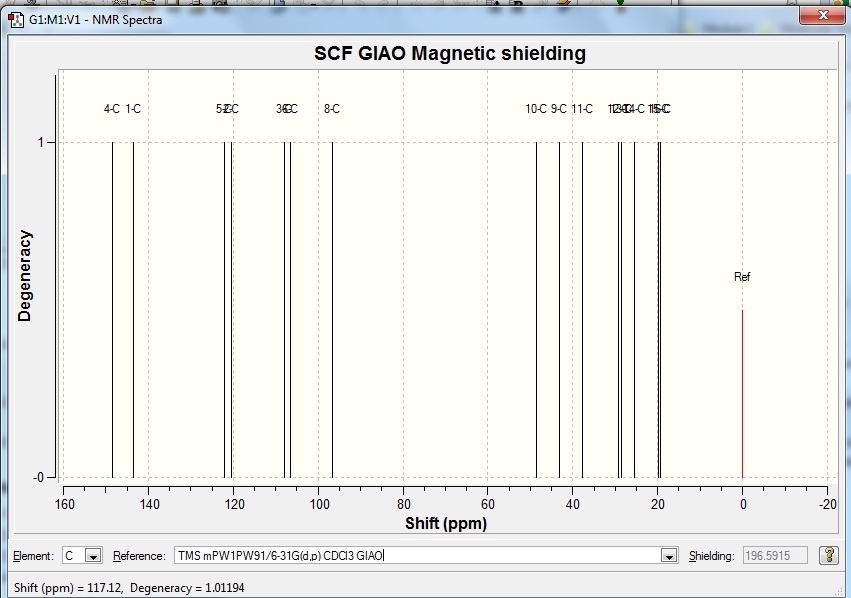Click the Shielding value field
Viewport: 851px width, 598px height.
click(x=775, y=556)
